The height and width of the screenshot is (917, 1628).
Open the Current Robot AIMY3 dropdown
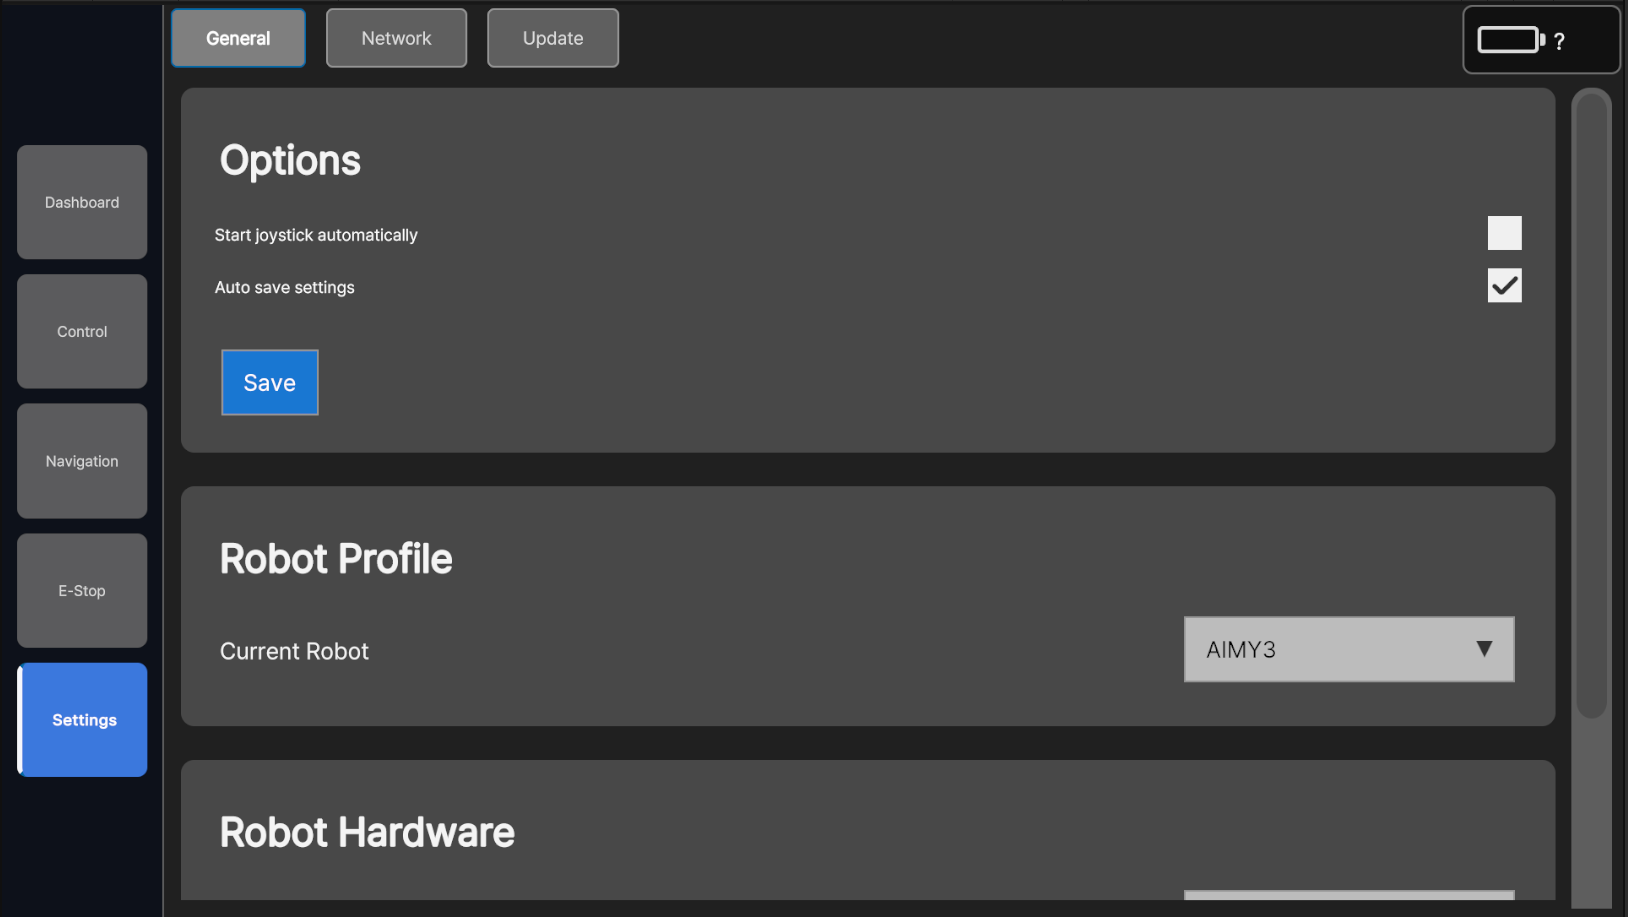coord(1348,649)
